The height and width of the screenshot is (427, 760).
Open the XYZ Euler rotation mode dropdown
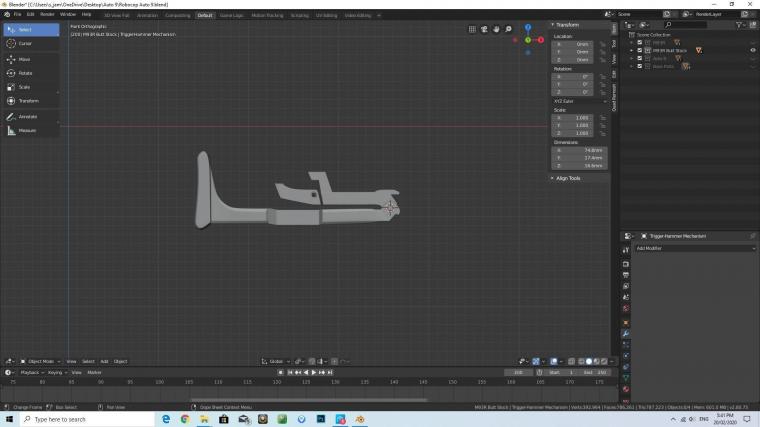point(579,101)
